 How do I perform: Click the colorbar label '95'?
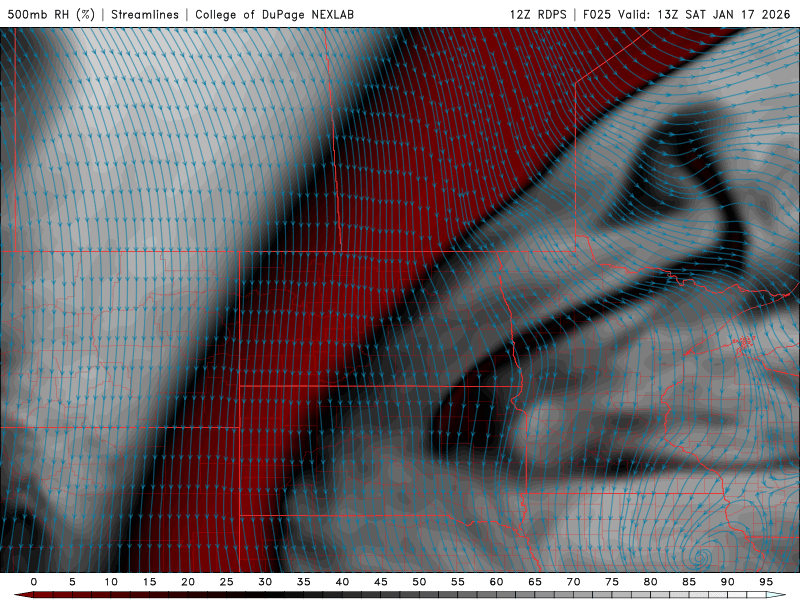click(766, 582)
